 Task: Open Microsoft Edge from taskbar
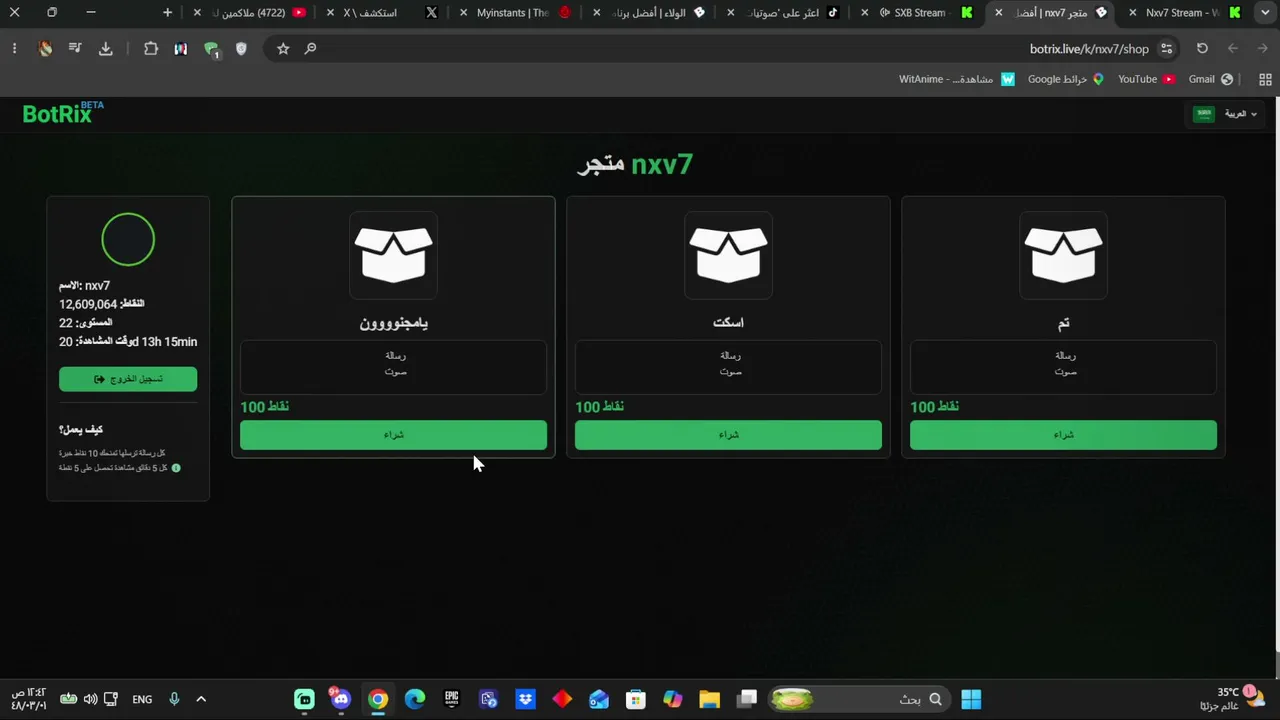coord(415,699)
